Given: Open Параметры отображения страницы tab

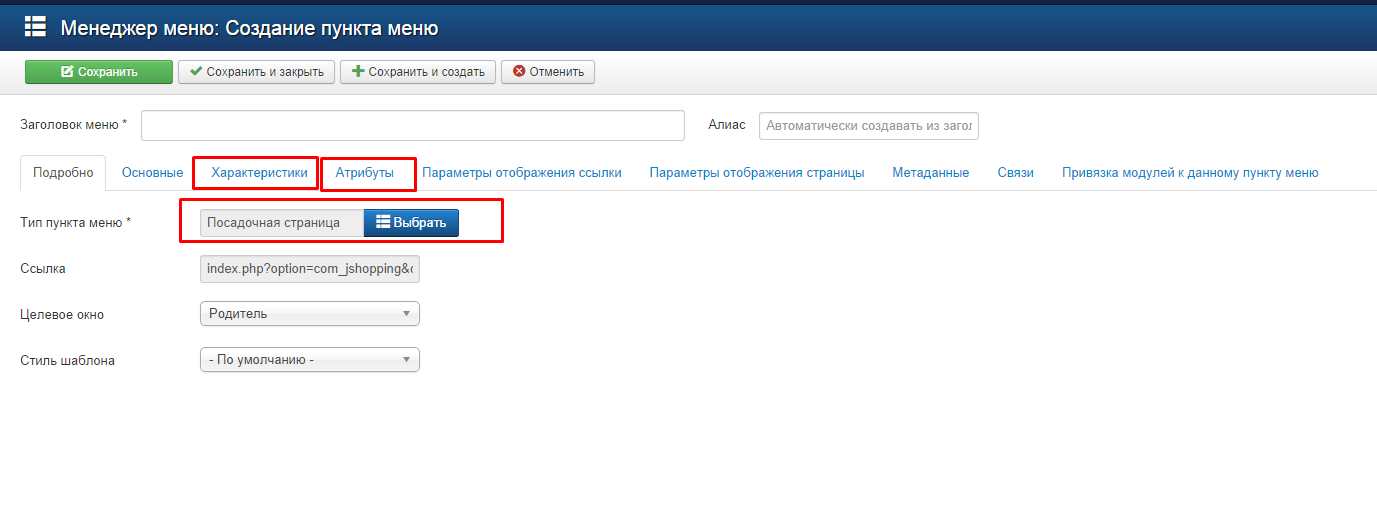Looking at the screenshot, I should 757,173.
